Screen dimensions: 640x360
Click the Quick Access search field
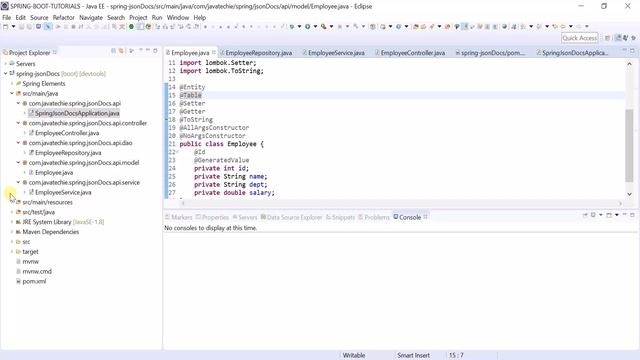(580, 38)
